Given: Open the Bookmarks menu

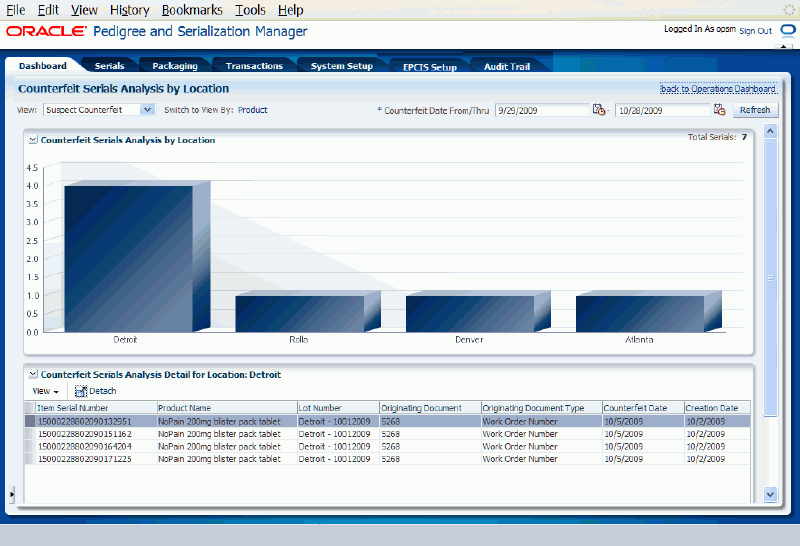Looking at the screenshot, I should point(192,10).
